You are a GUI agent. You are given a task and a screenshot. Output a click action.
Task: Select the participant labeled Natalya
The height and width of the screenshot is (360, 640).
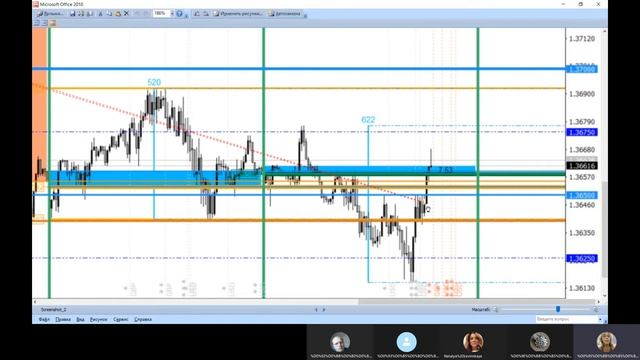pyautogui.click(x=473, y=342)
